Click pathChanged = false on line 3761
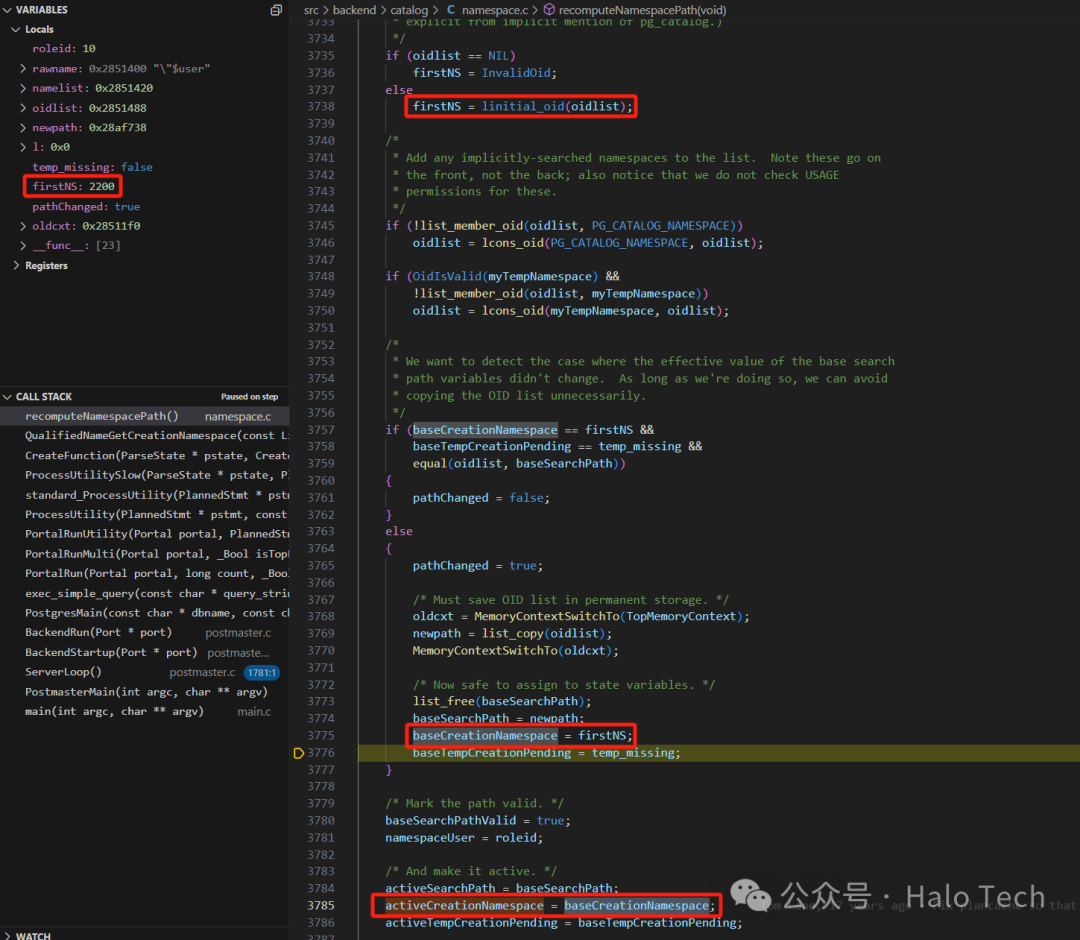 point(481,498)
